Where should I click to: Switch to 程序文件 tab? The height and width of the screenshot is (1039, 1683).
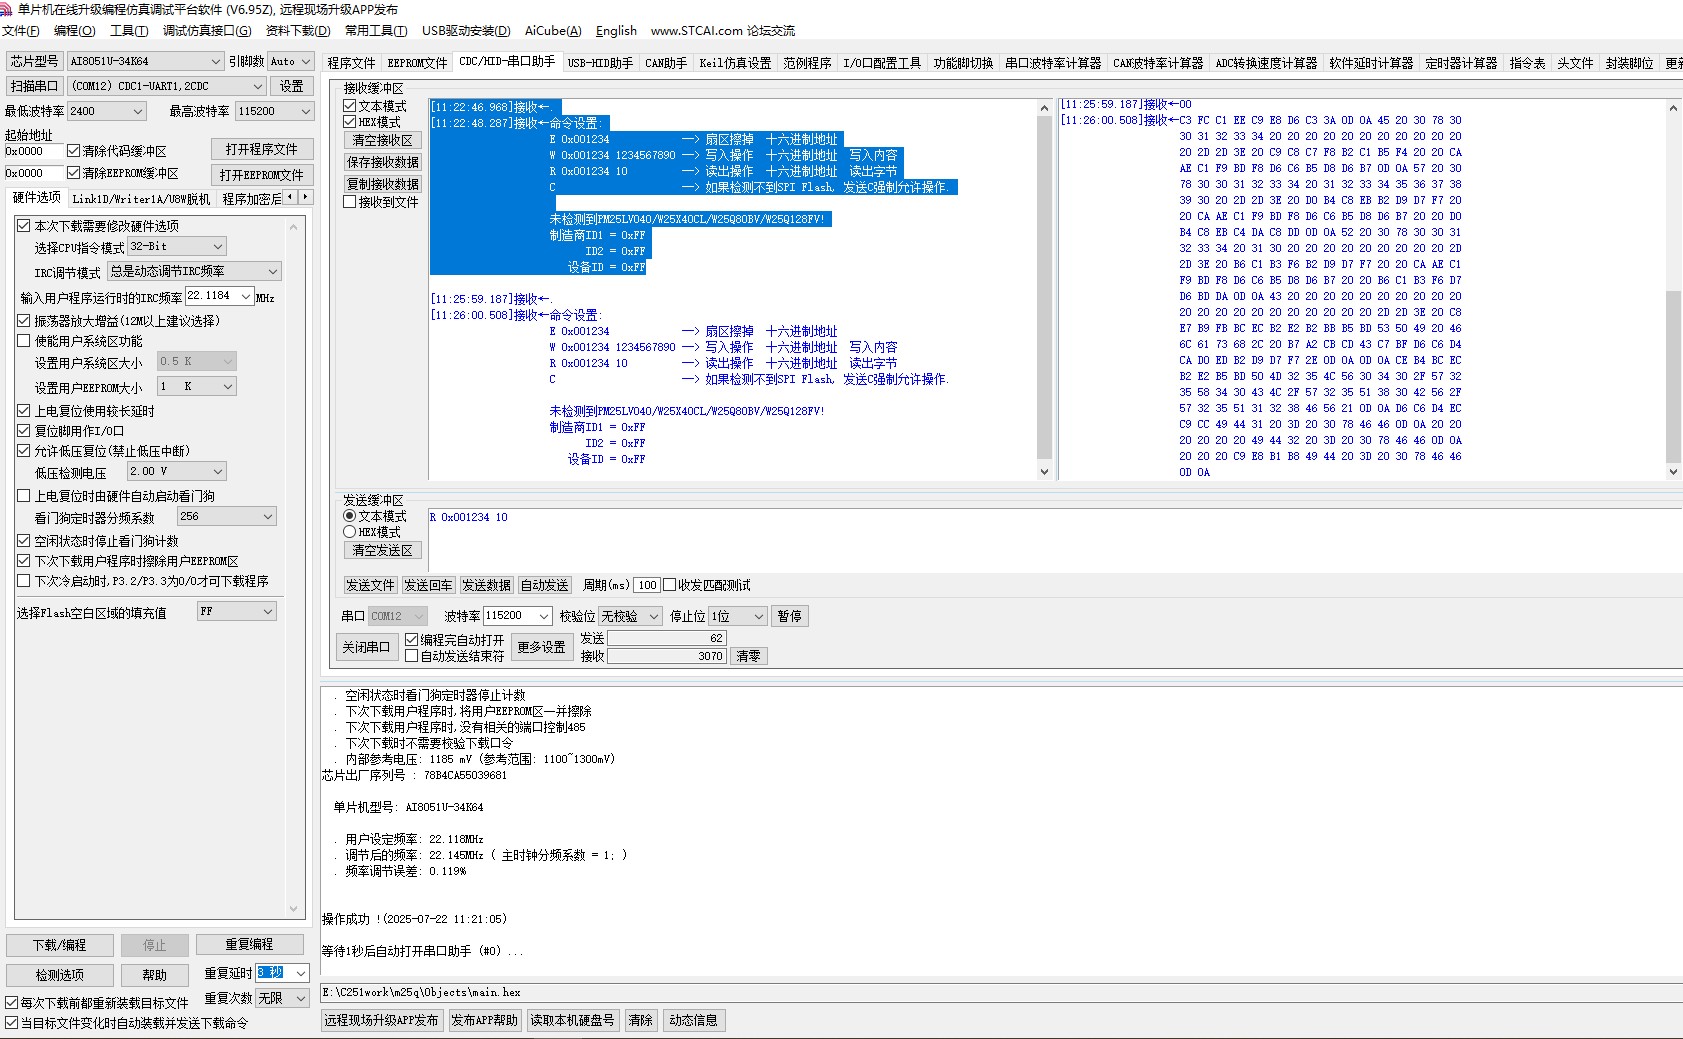351,63
